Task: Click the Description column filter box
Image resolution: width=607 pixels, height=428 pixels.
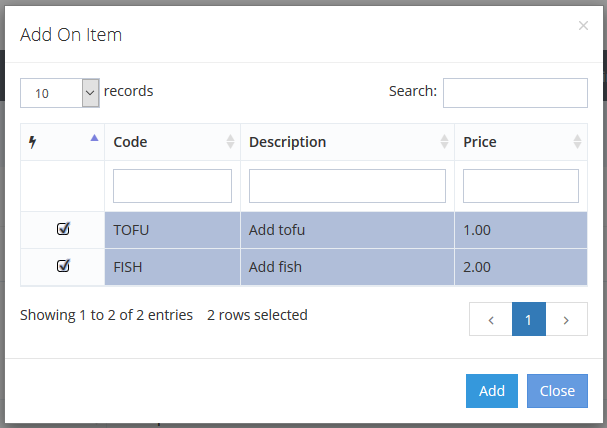Action: click(x=346, y=186)
